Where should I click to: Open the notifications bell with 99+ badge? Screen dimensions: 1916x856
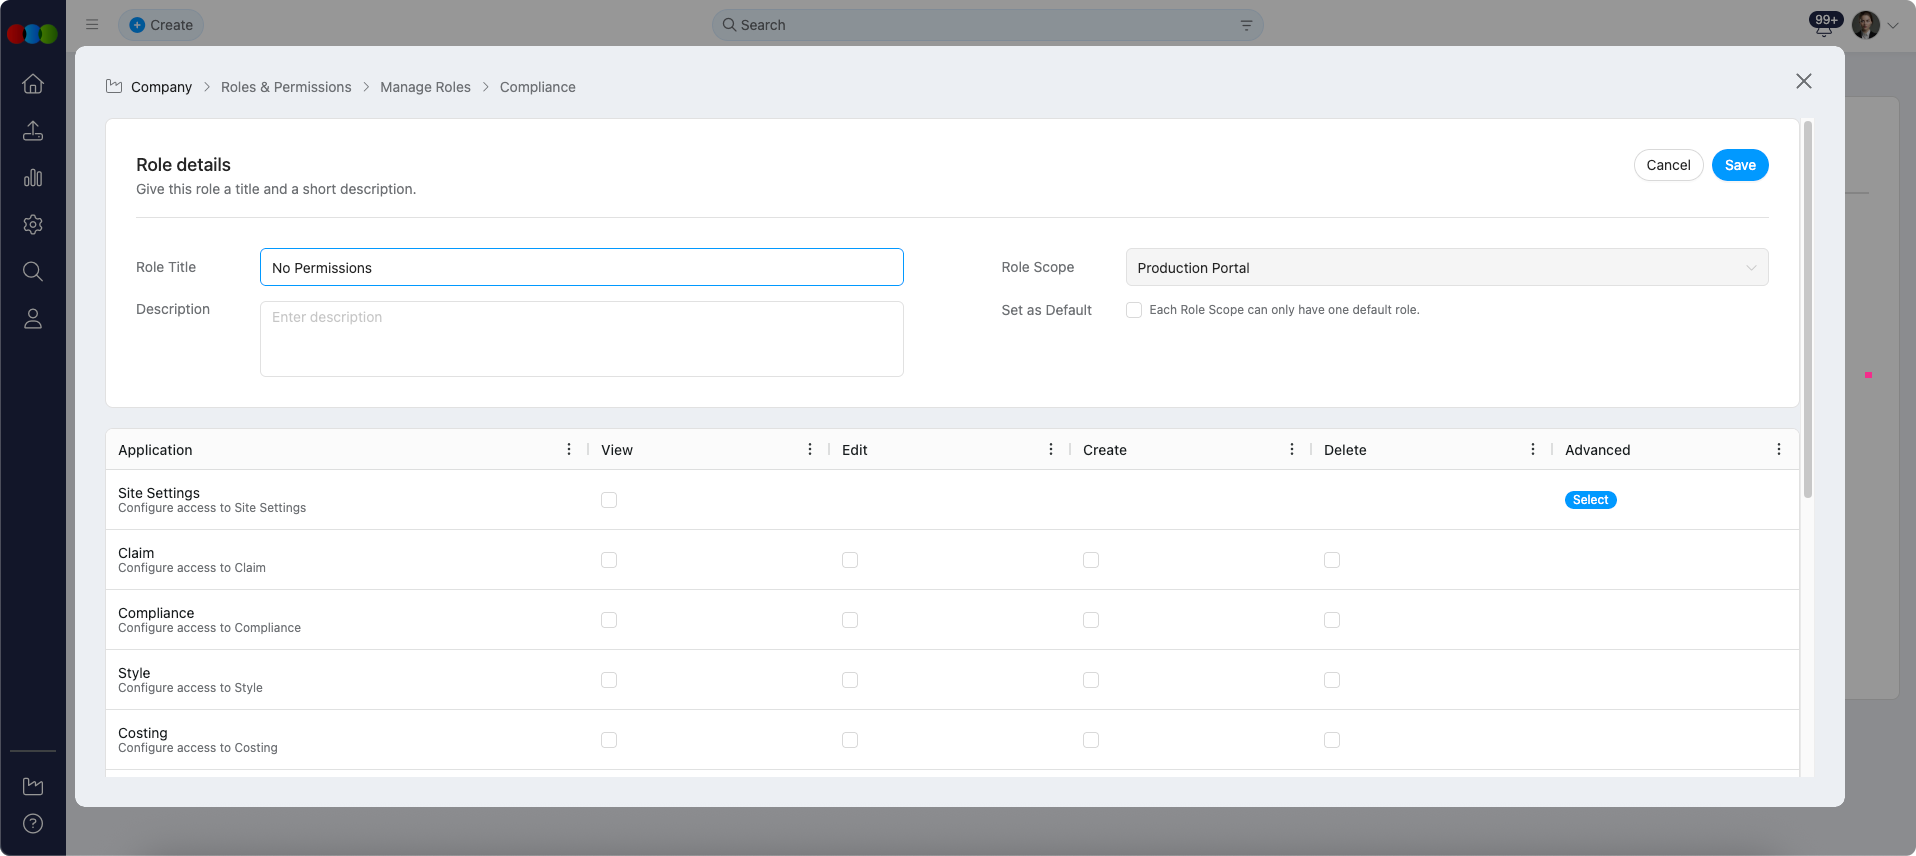coord(1823,26)
